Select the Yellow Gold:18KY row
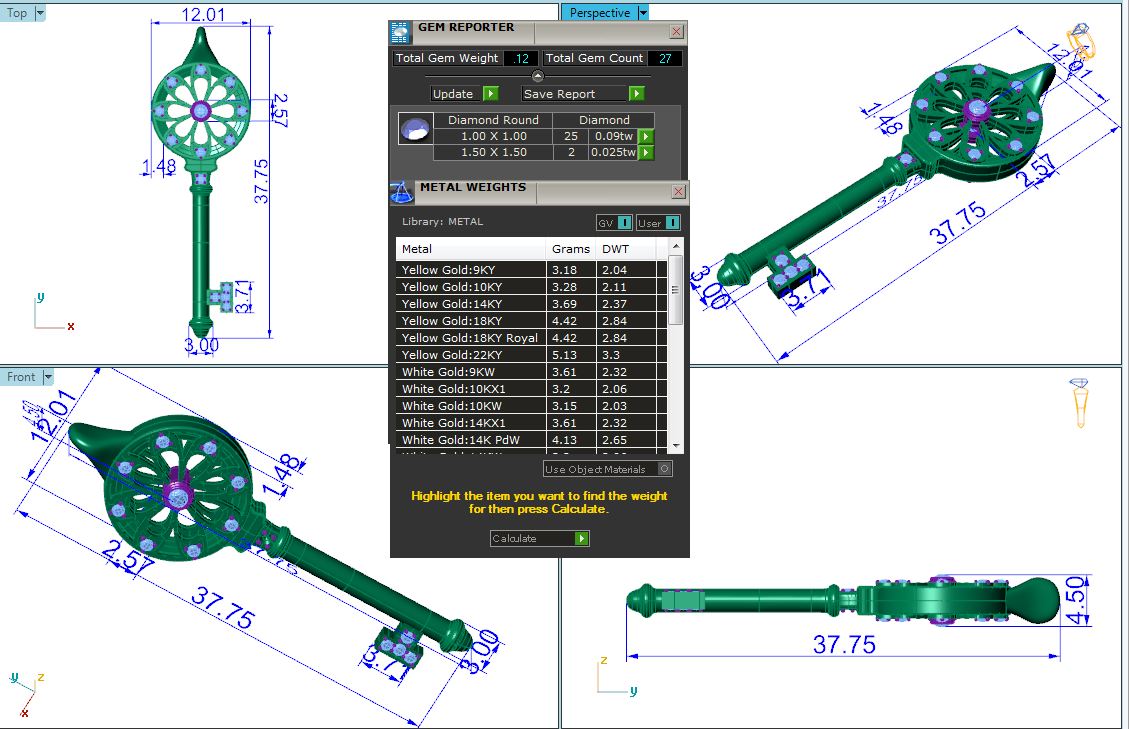Screen dimensions: 1129x729 point(531,321)
